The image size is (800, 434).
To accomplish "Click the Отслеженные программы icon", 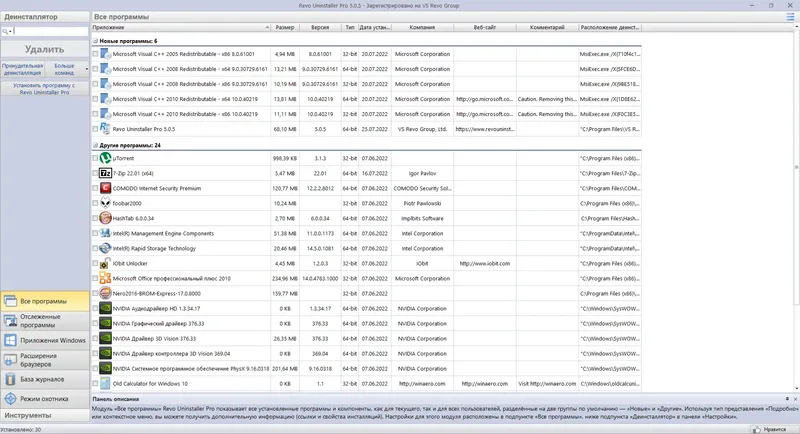I will pos(10,321).
